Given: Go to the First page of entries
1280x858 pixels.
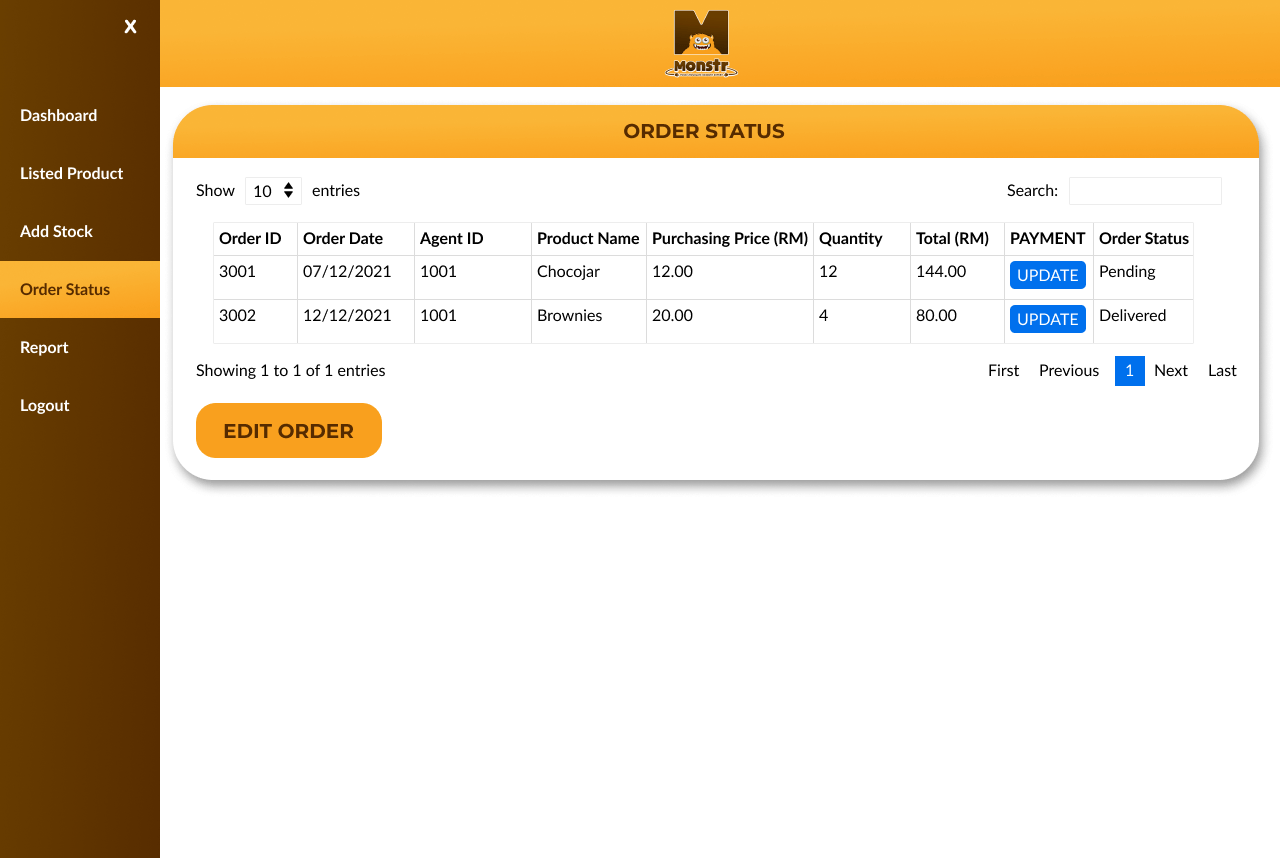Looking at the screenshot, I should pos(1003,370).
